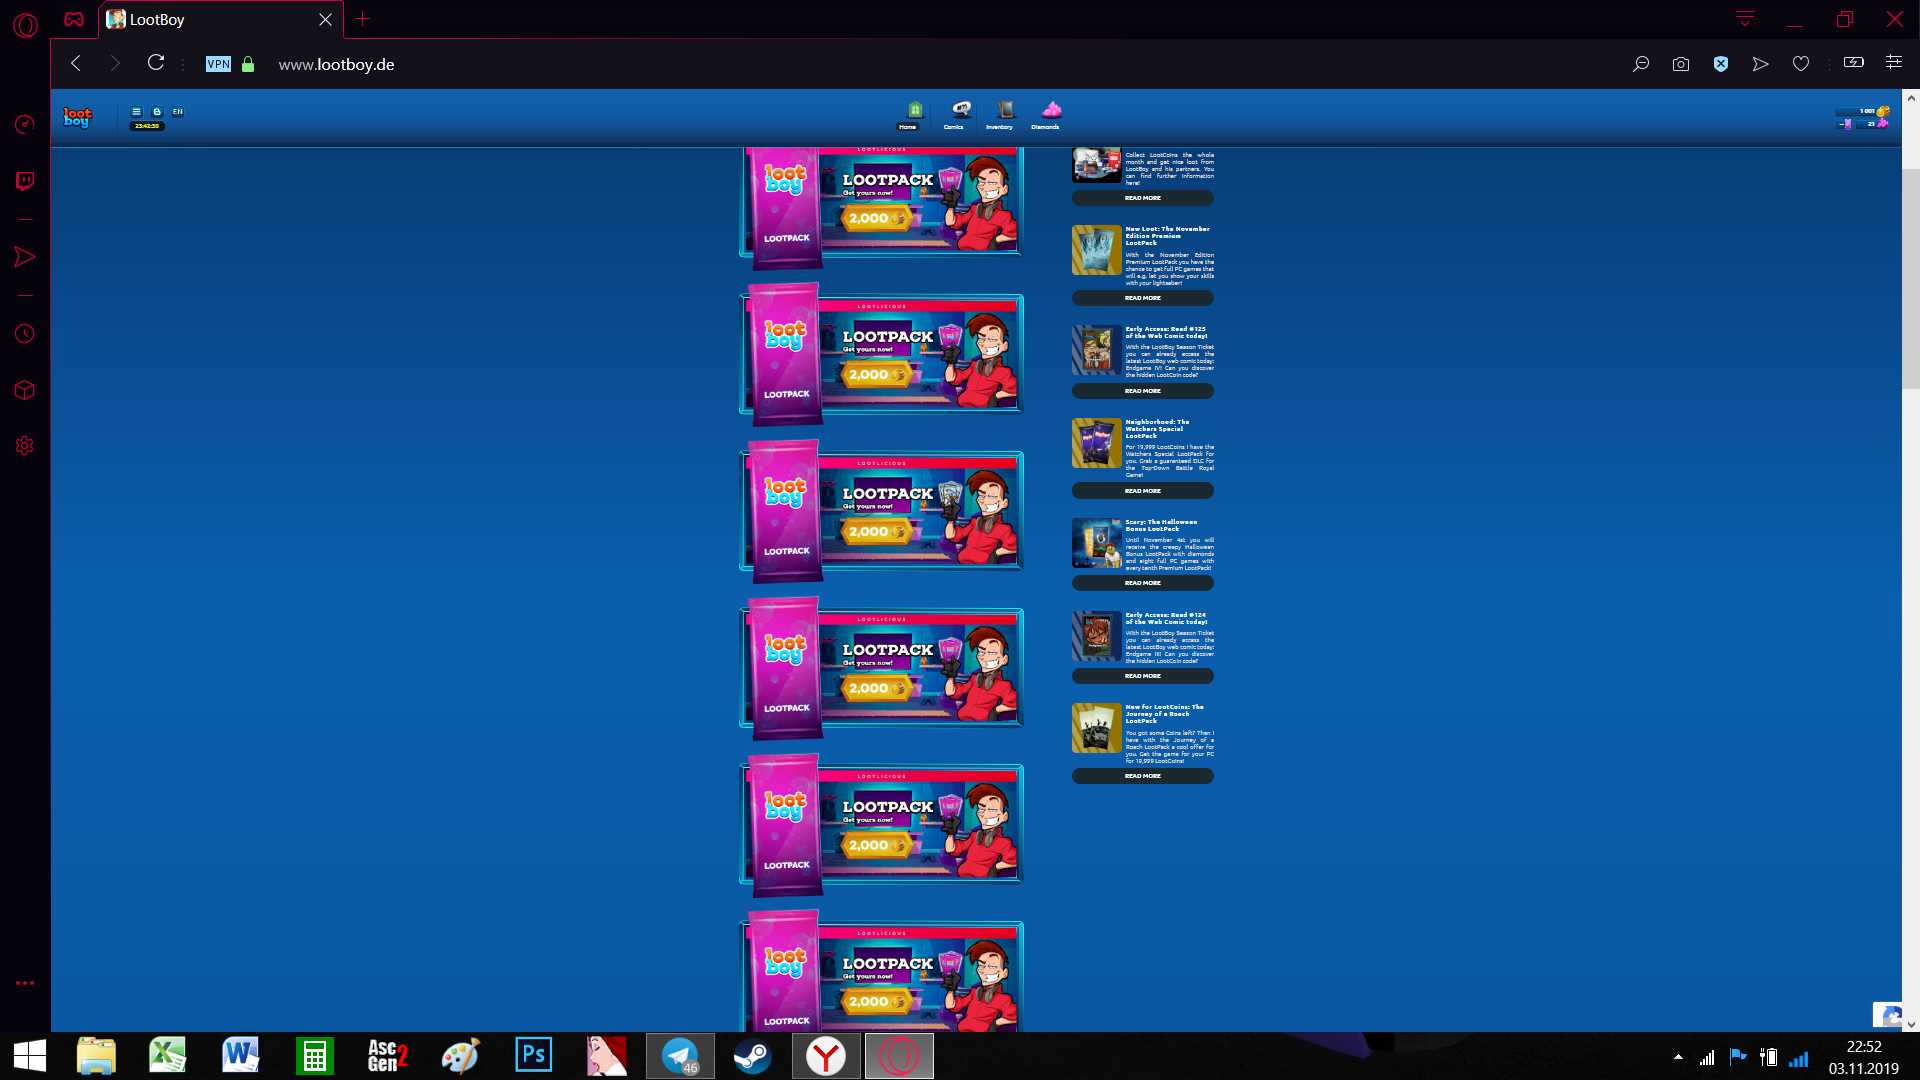Open the Diamonds section
Image resolution: width=1920 pixels, height=1080 pixels.
[x=1046, y=116]
